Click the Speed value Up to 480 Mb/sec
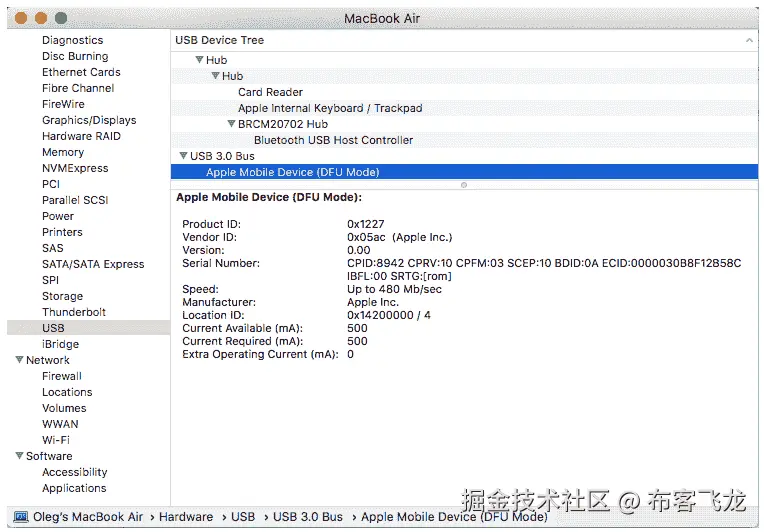The height and width of the screenshot is (532, 764). [x=394, y=289]
